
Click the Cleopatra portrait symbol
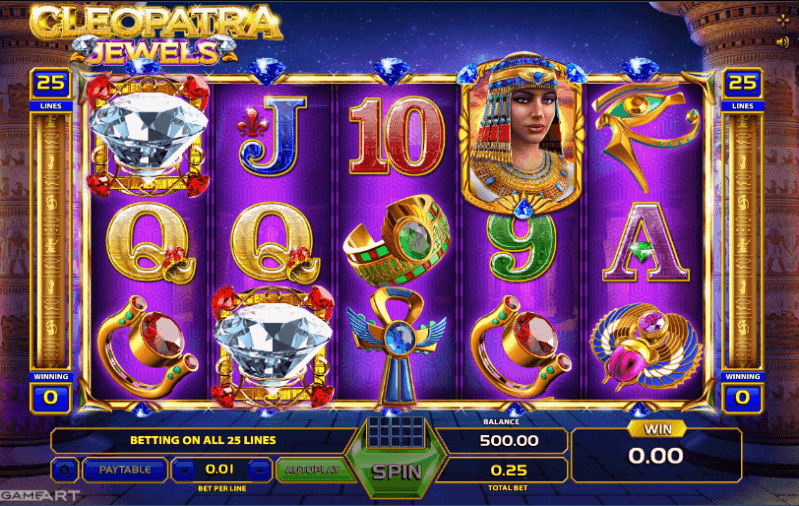pyautogui.click(x=522, y=135)
